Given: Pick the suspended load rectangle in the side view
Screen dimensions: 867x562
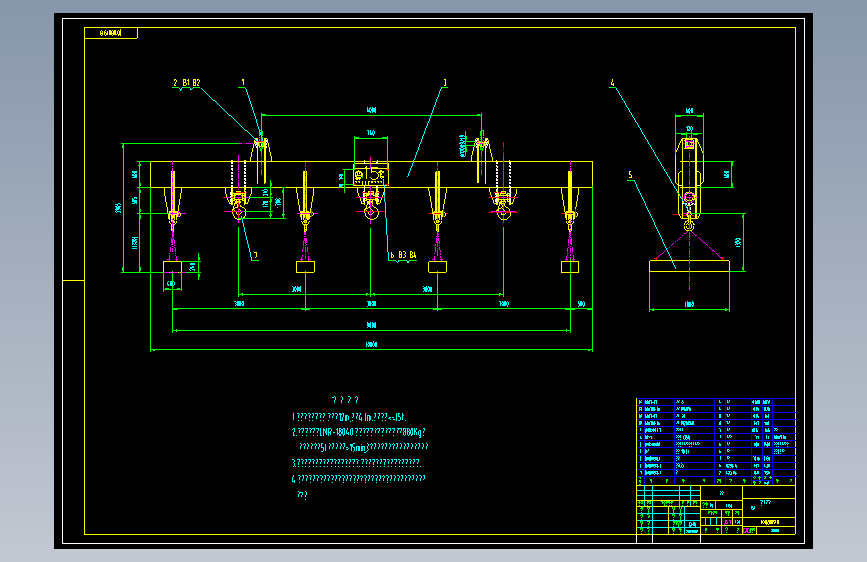Looking at the screenshot, I should coord(689,266).
